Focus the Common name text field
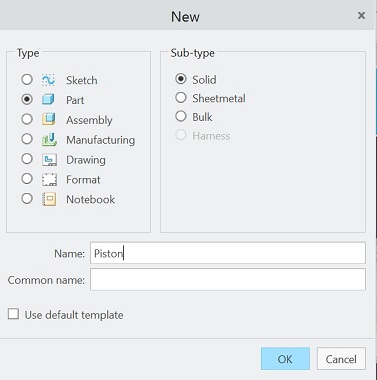Image resolution: width=377 pixels, height=380 pixels. (x=228, y=279)
